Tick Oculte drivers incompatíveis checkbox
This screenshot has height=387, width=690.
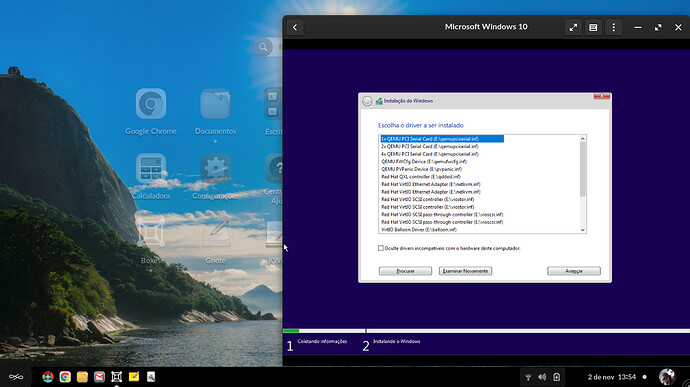coord(381,248)
